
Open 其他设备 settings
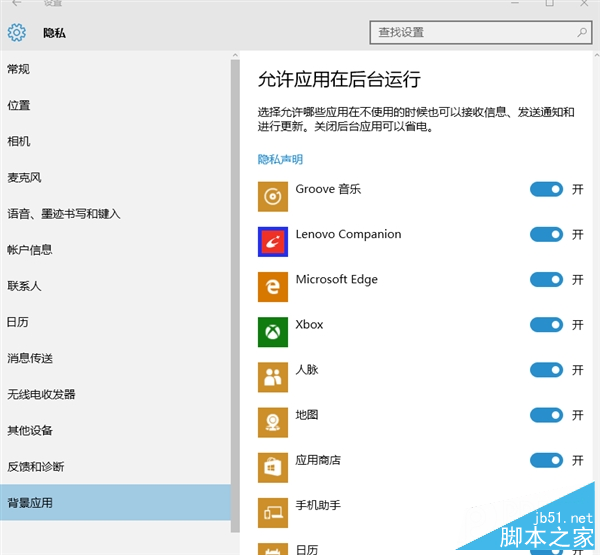coord(115,431)
